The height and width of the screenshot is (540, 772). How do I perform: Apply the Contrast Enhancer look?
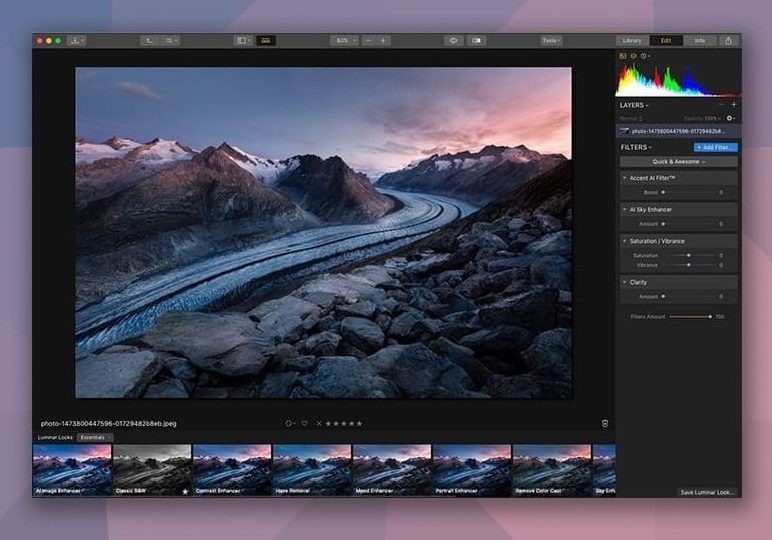tap(232, 470)
